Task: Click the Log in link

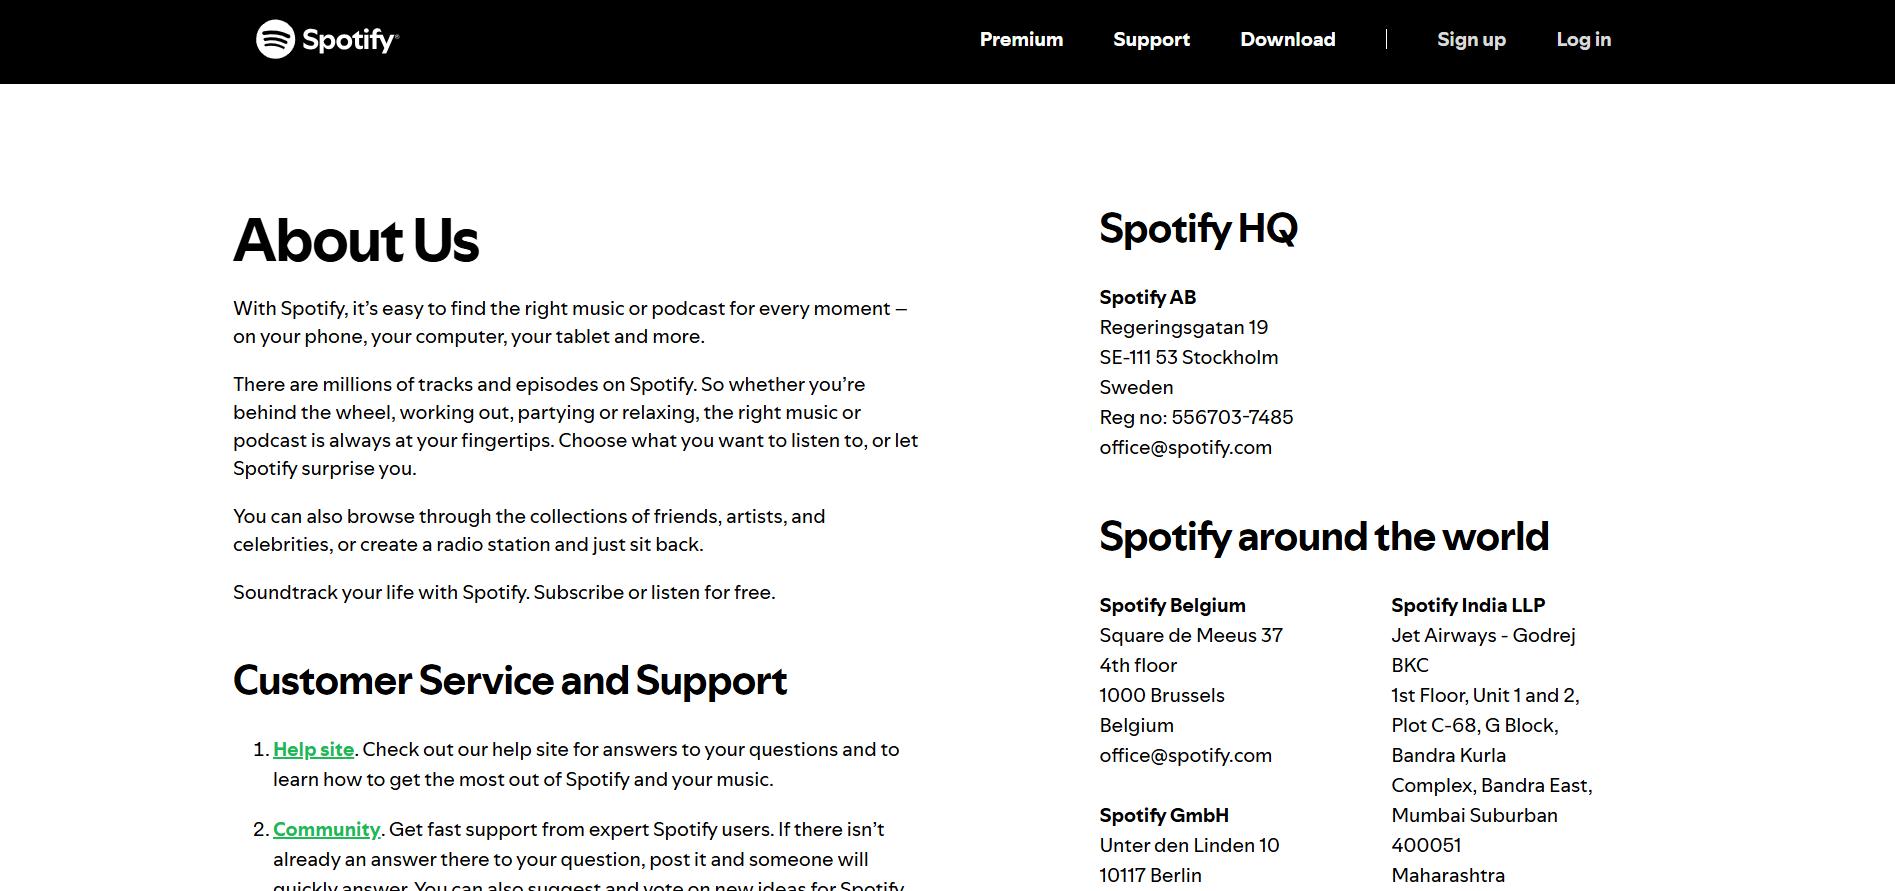Action: (x=1583, y=40)
